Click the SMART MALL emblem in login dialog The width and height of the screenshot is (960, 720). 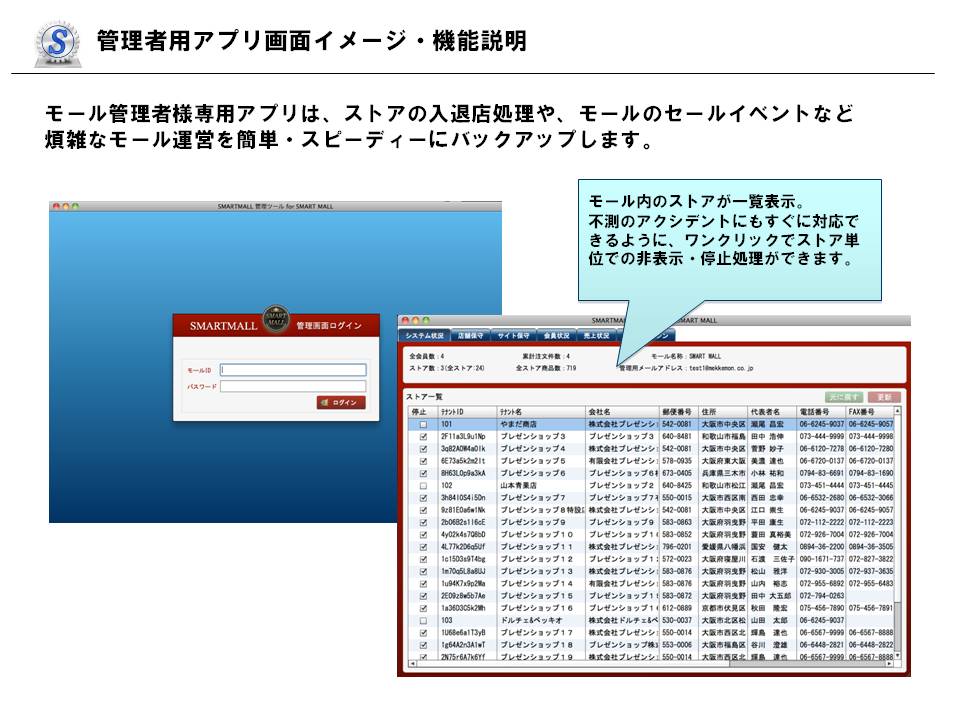[x=276, y=319]
